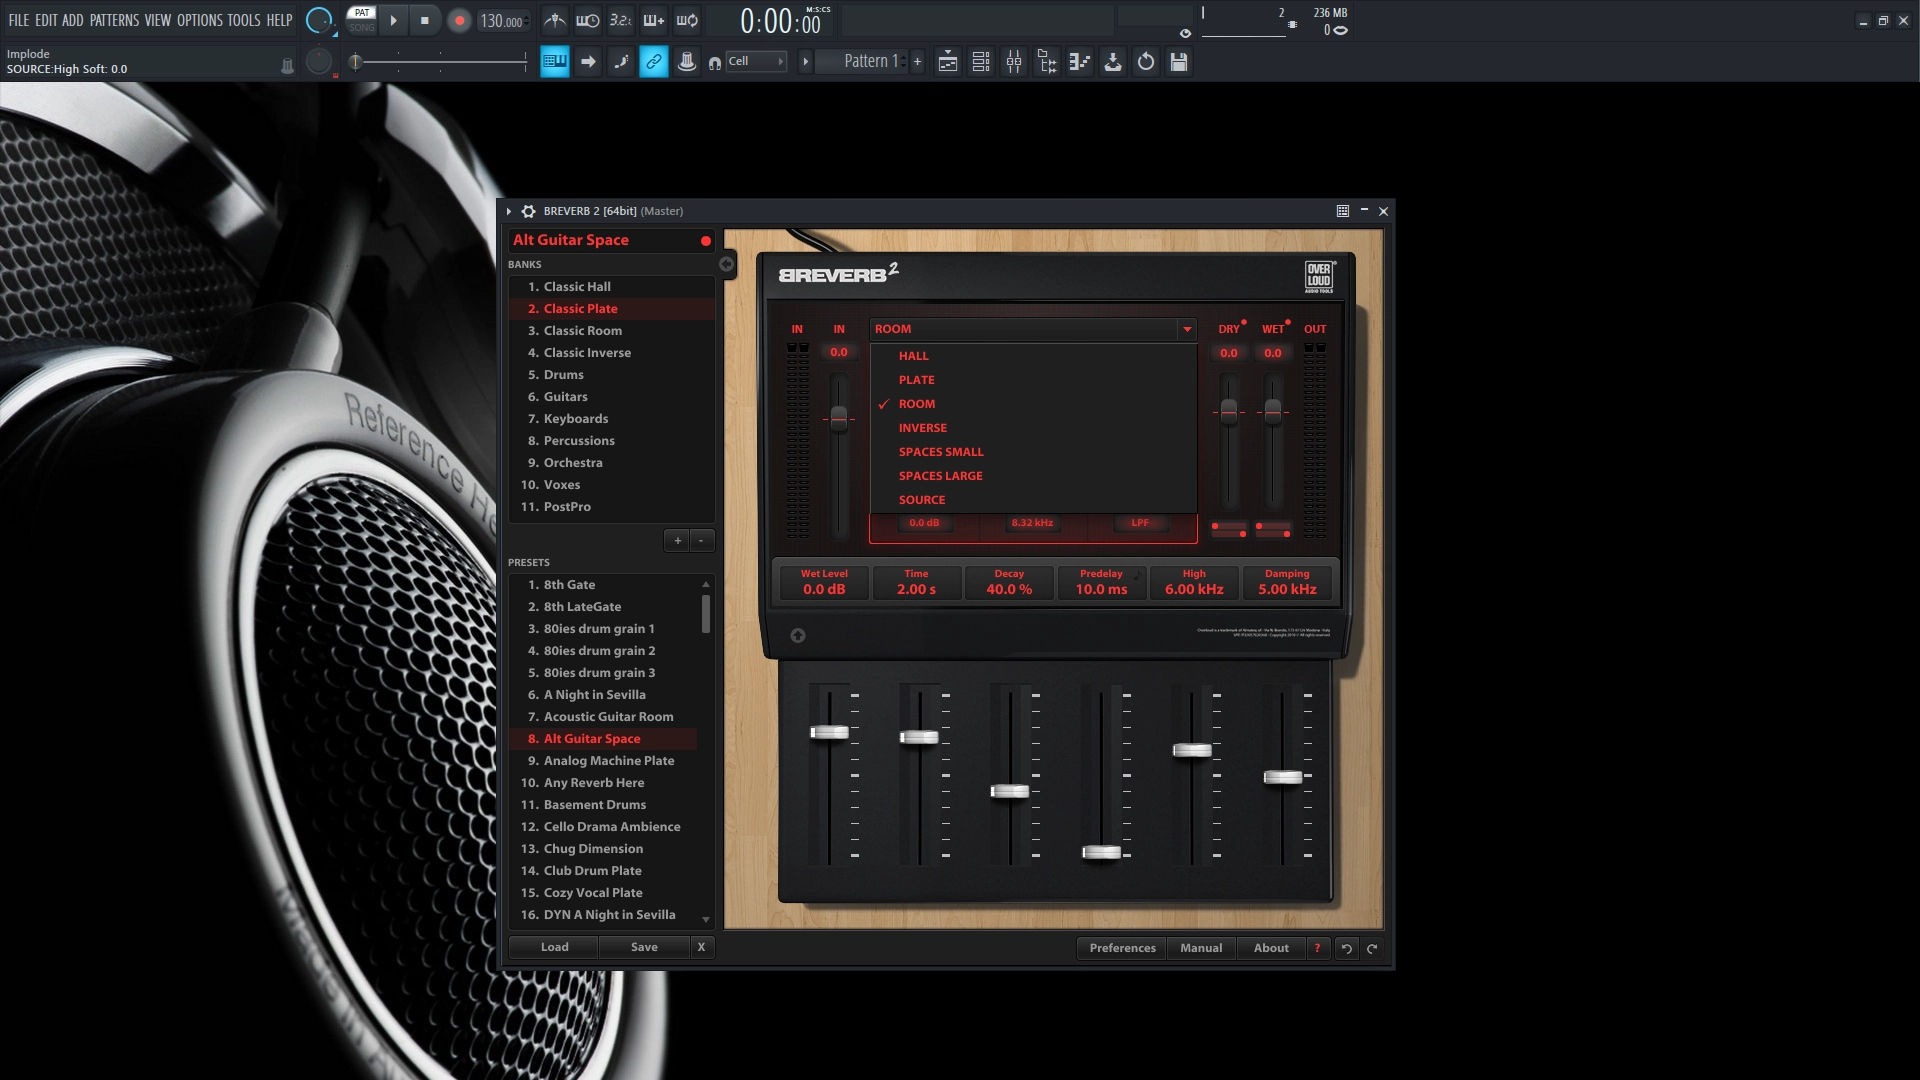Viewport: 1920px width, 1080px height.
Task: Open BREVERB Preferences
Action: point(1122,948)
